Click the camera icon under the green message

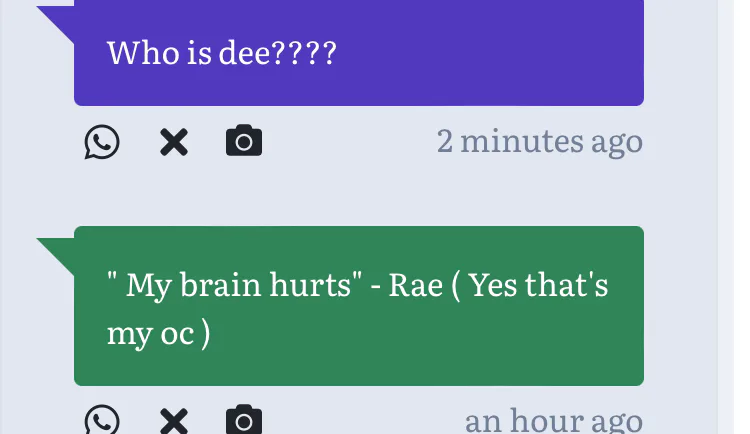tap(244, 420)
